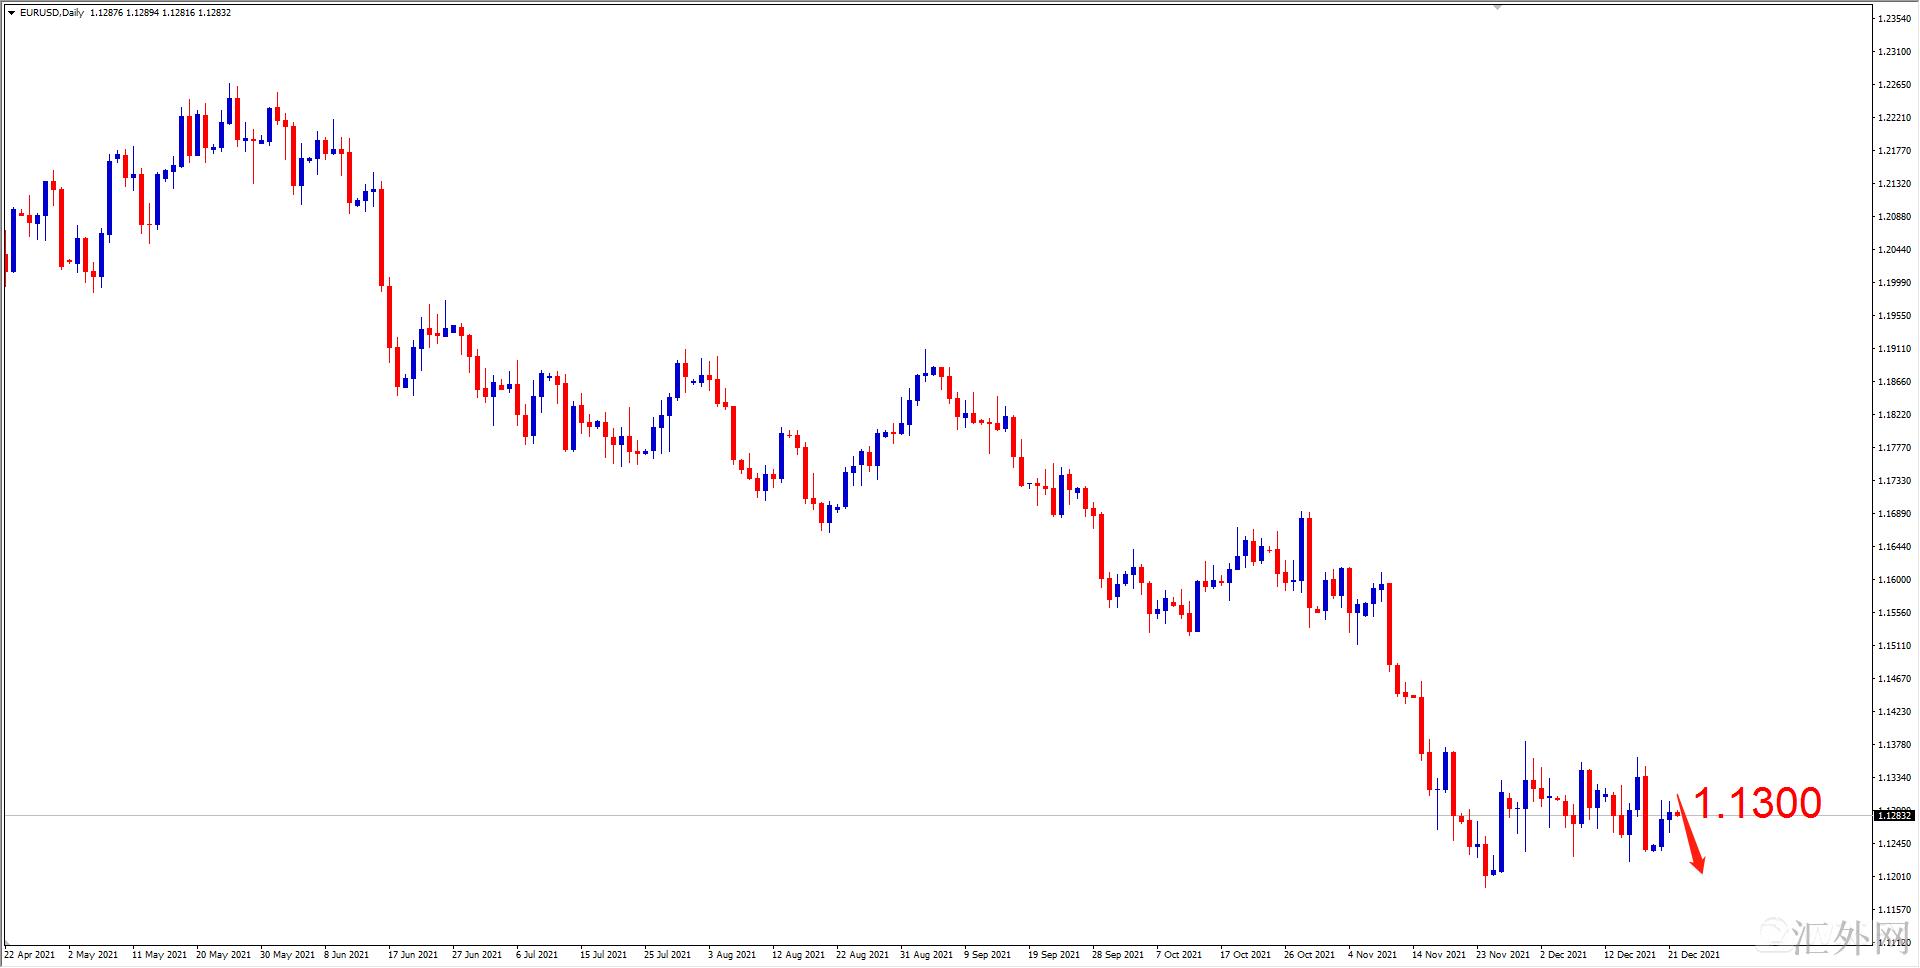Click the 11 May 2021 date label

click(159, 955)
